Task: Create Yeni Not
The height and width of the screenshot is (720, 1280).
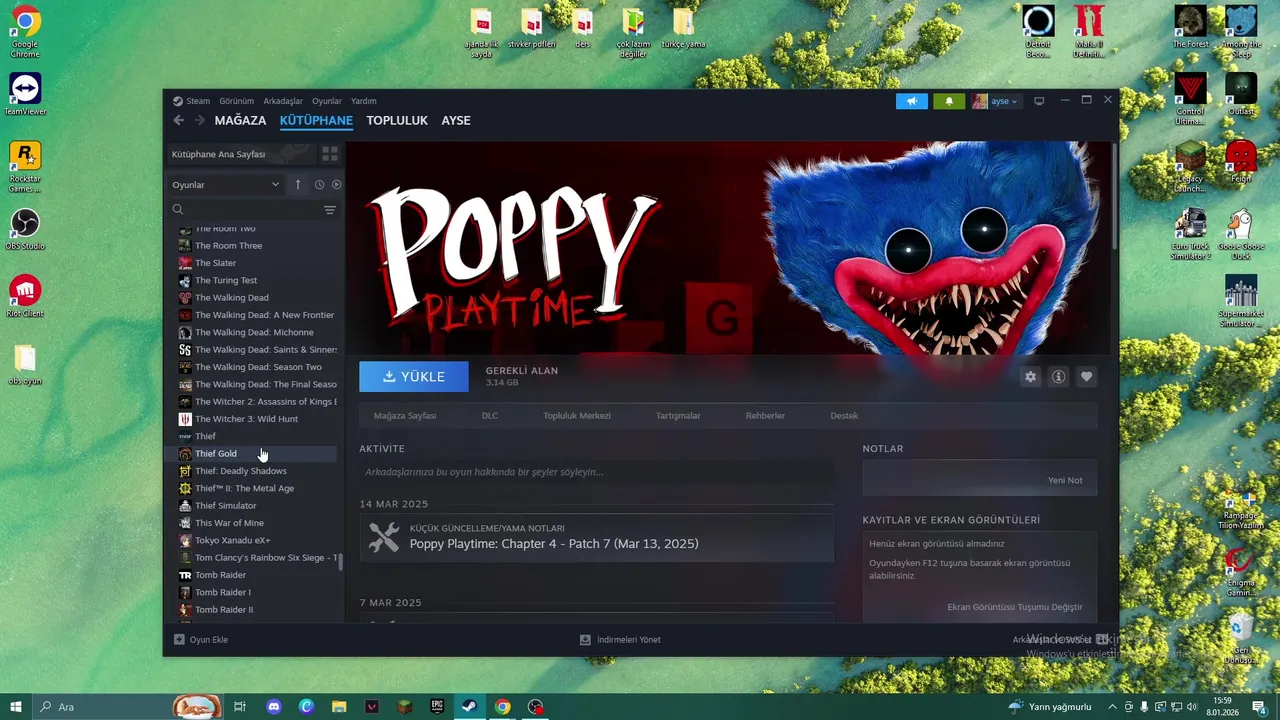Action: [1065, 480]
